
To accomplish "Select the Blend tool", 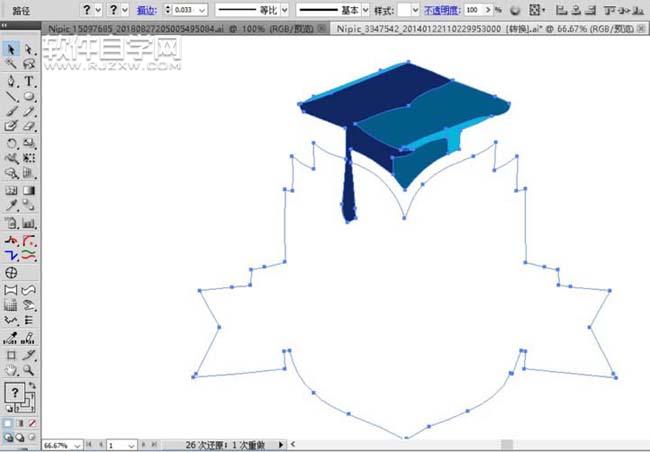I will [29, 205].
